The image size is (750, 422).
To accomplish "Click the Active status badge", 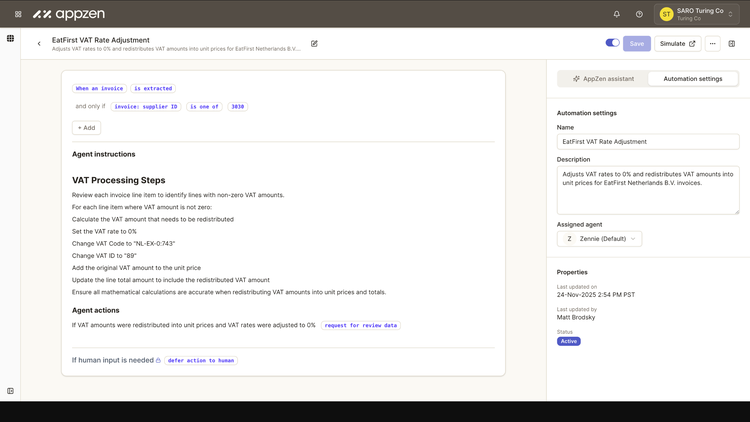I will [568, 341].
